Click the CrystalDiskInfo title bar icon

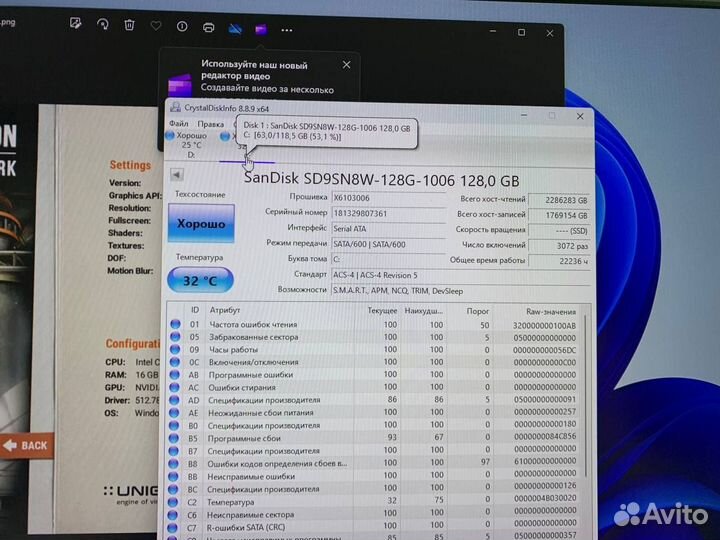[x=175, y=107]
